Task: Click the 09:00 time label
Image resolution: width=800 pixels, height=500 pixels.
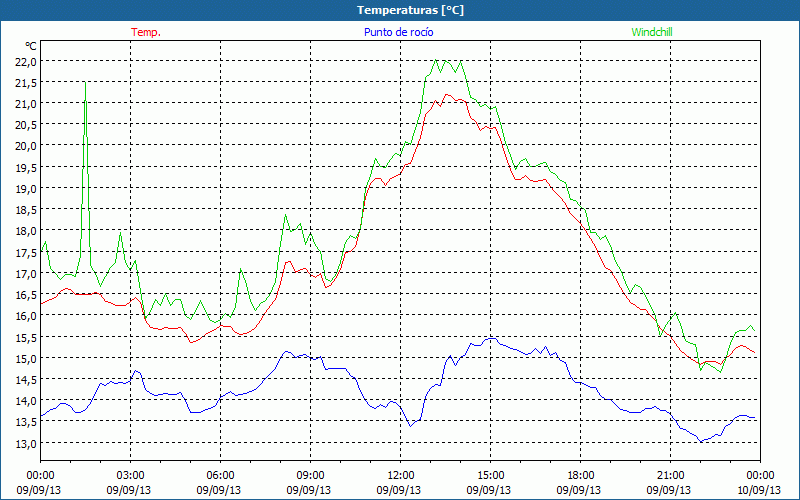Action: pyautogui.click(x=311, y=475)
